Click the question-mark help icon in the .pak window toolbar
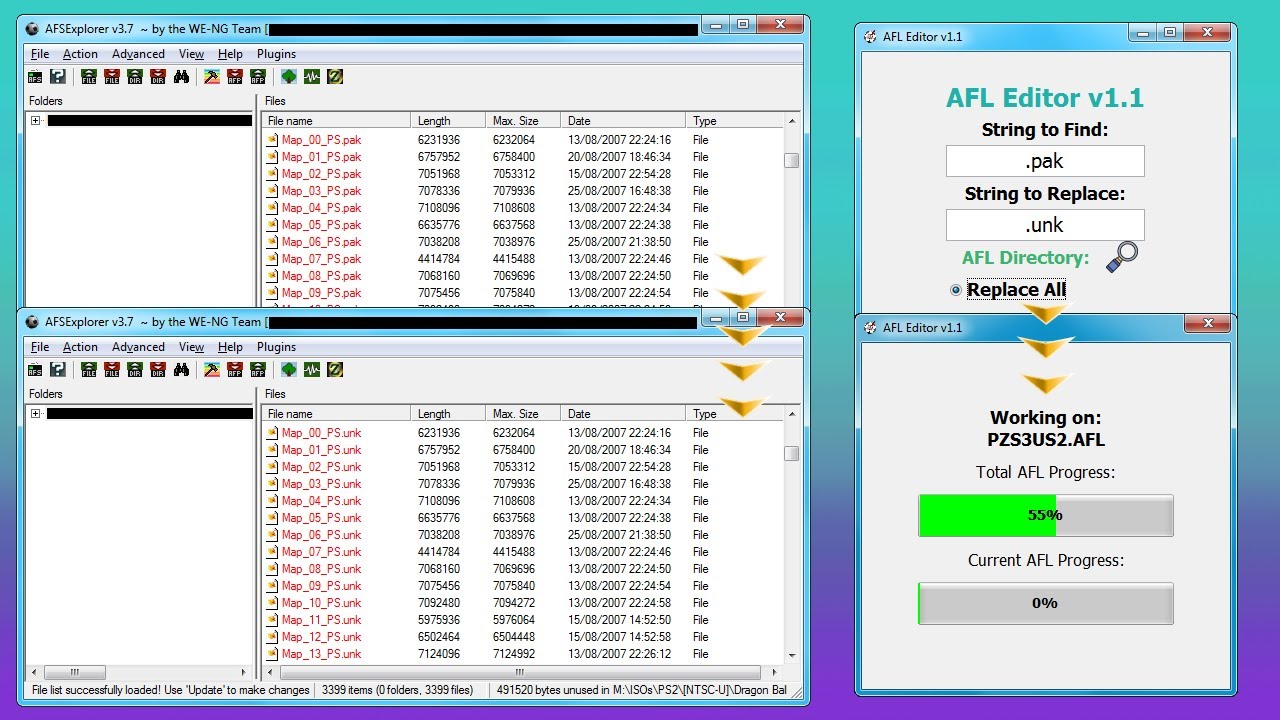Screen dimensions: 1280x720 tap(58, 76)
